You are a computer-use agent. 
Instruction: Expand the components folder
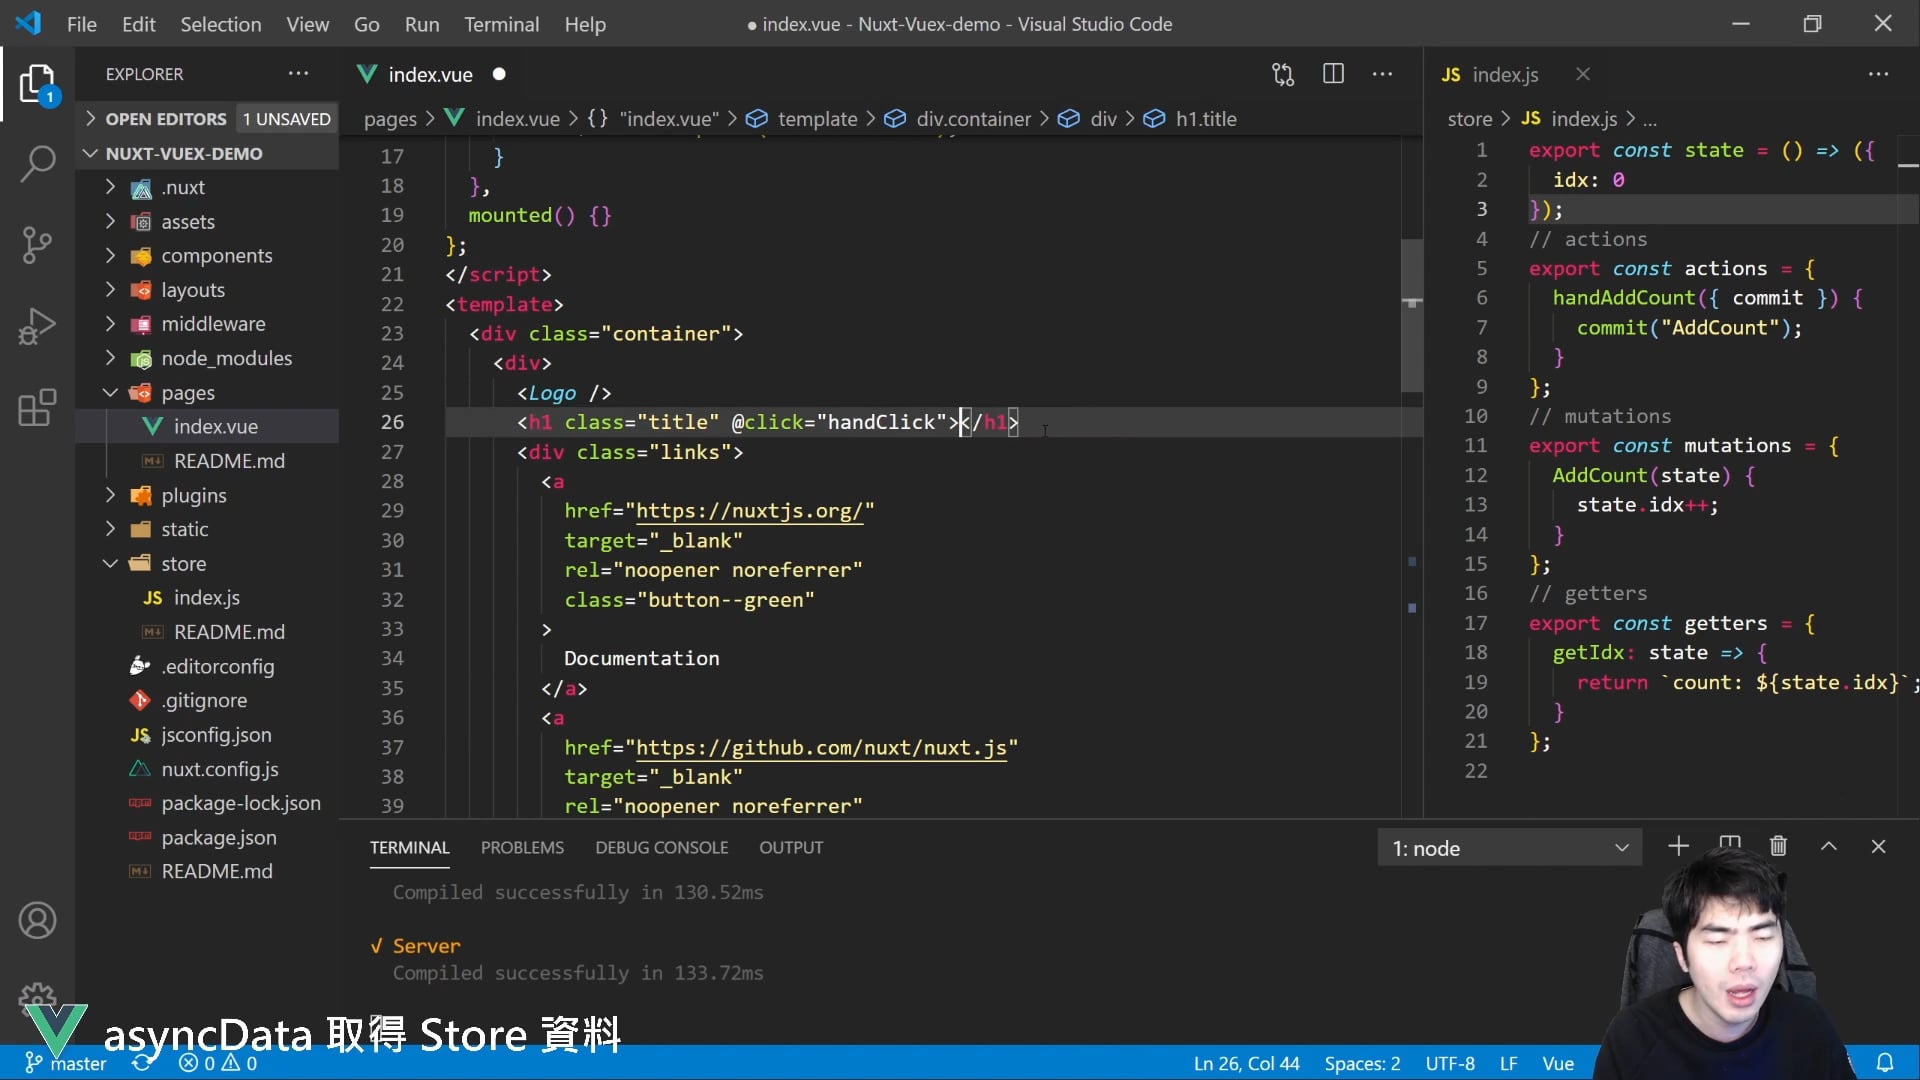(216, 256)
